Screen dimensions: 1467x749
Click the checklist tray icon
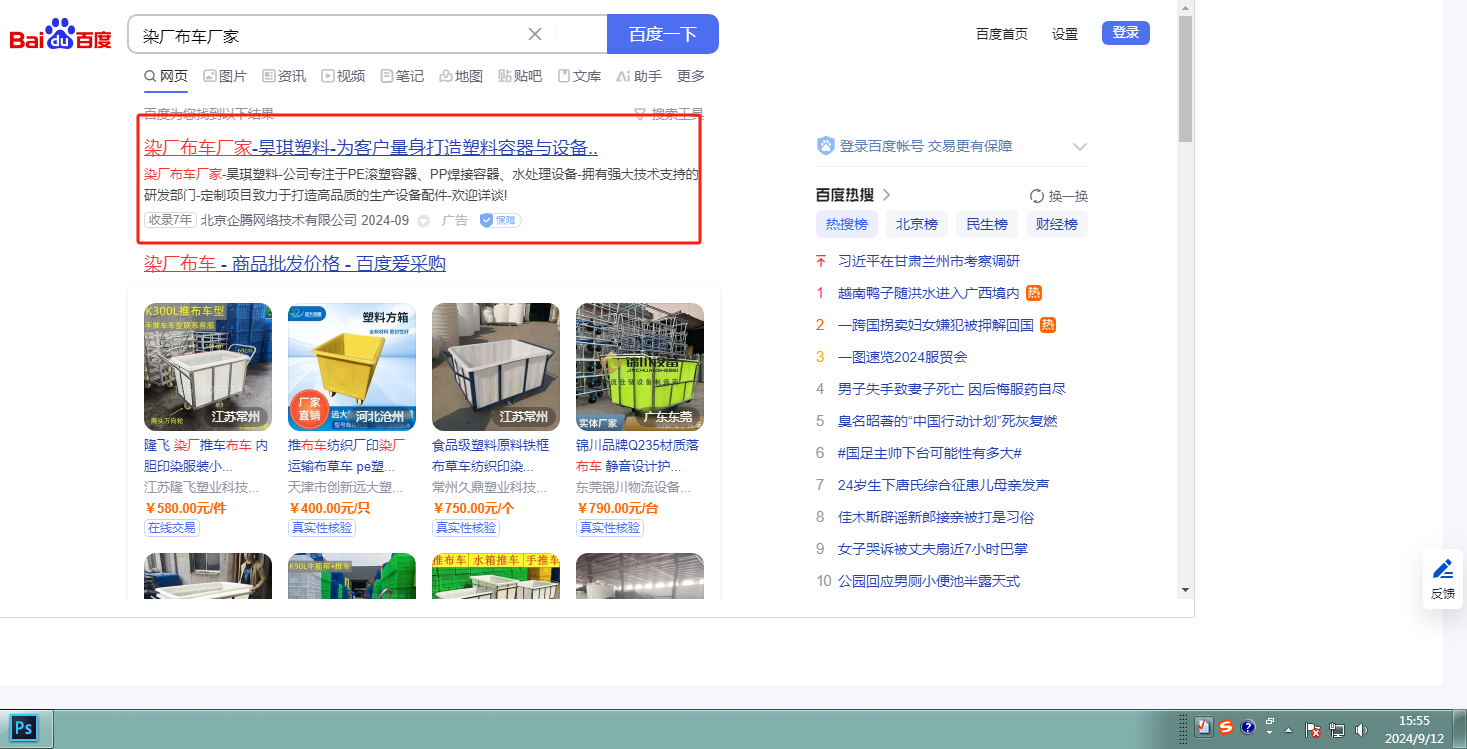[1204, 728]
